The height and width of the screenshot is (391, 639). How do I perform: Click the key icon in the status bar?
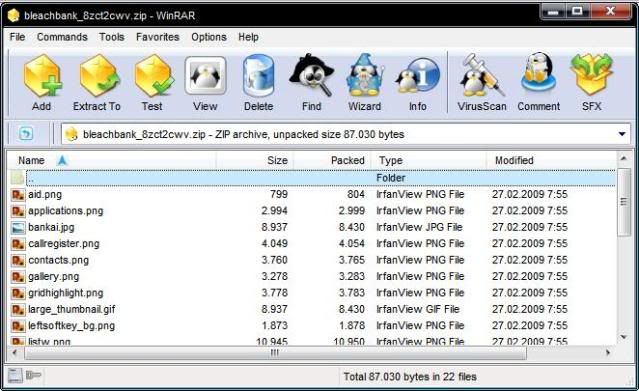click(x=33, y=375)
